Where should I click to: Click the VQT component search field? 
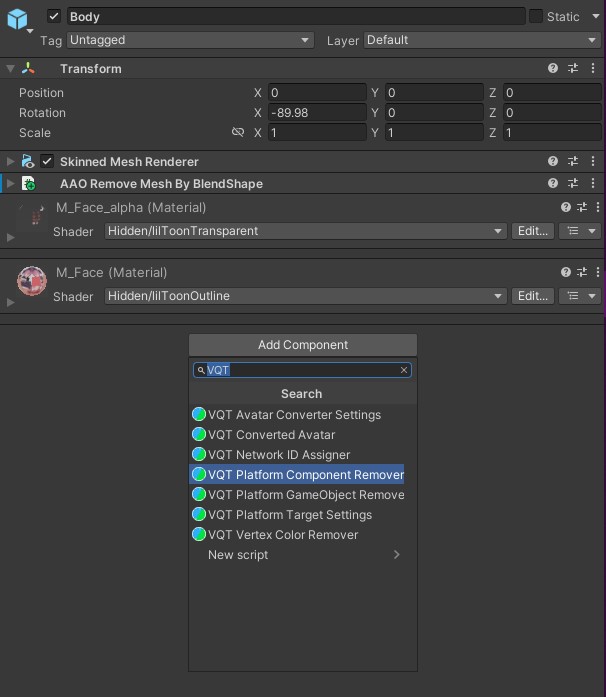tap(302, 370)
